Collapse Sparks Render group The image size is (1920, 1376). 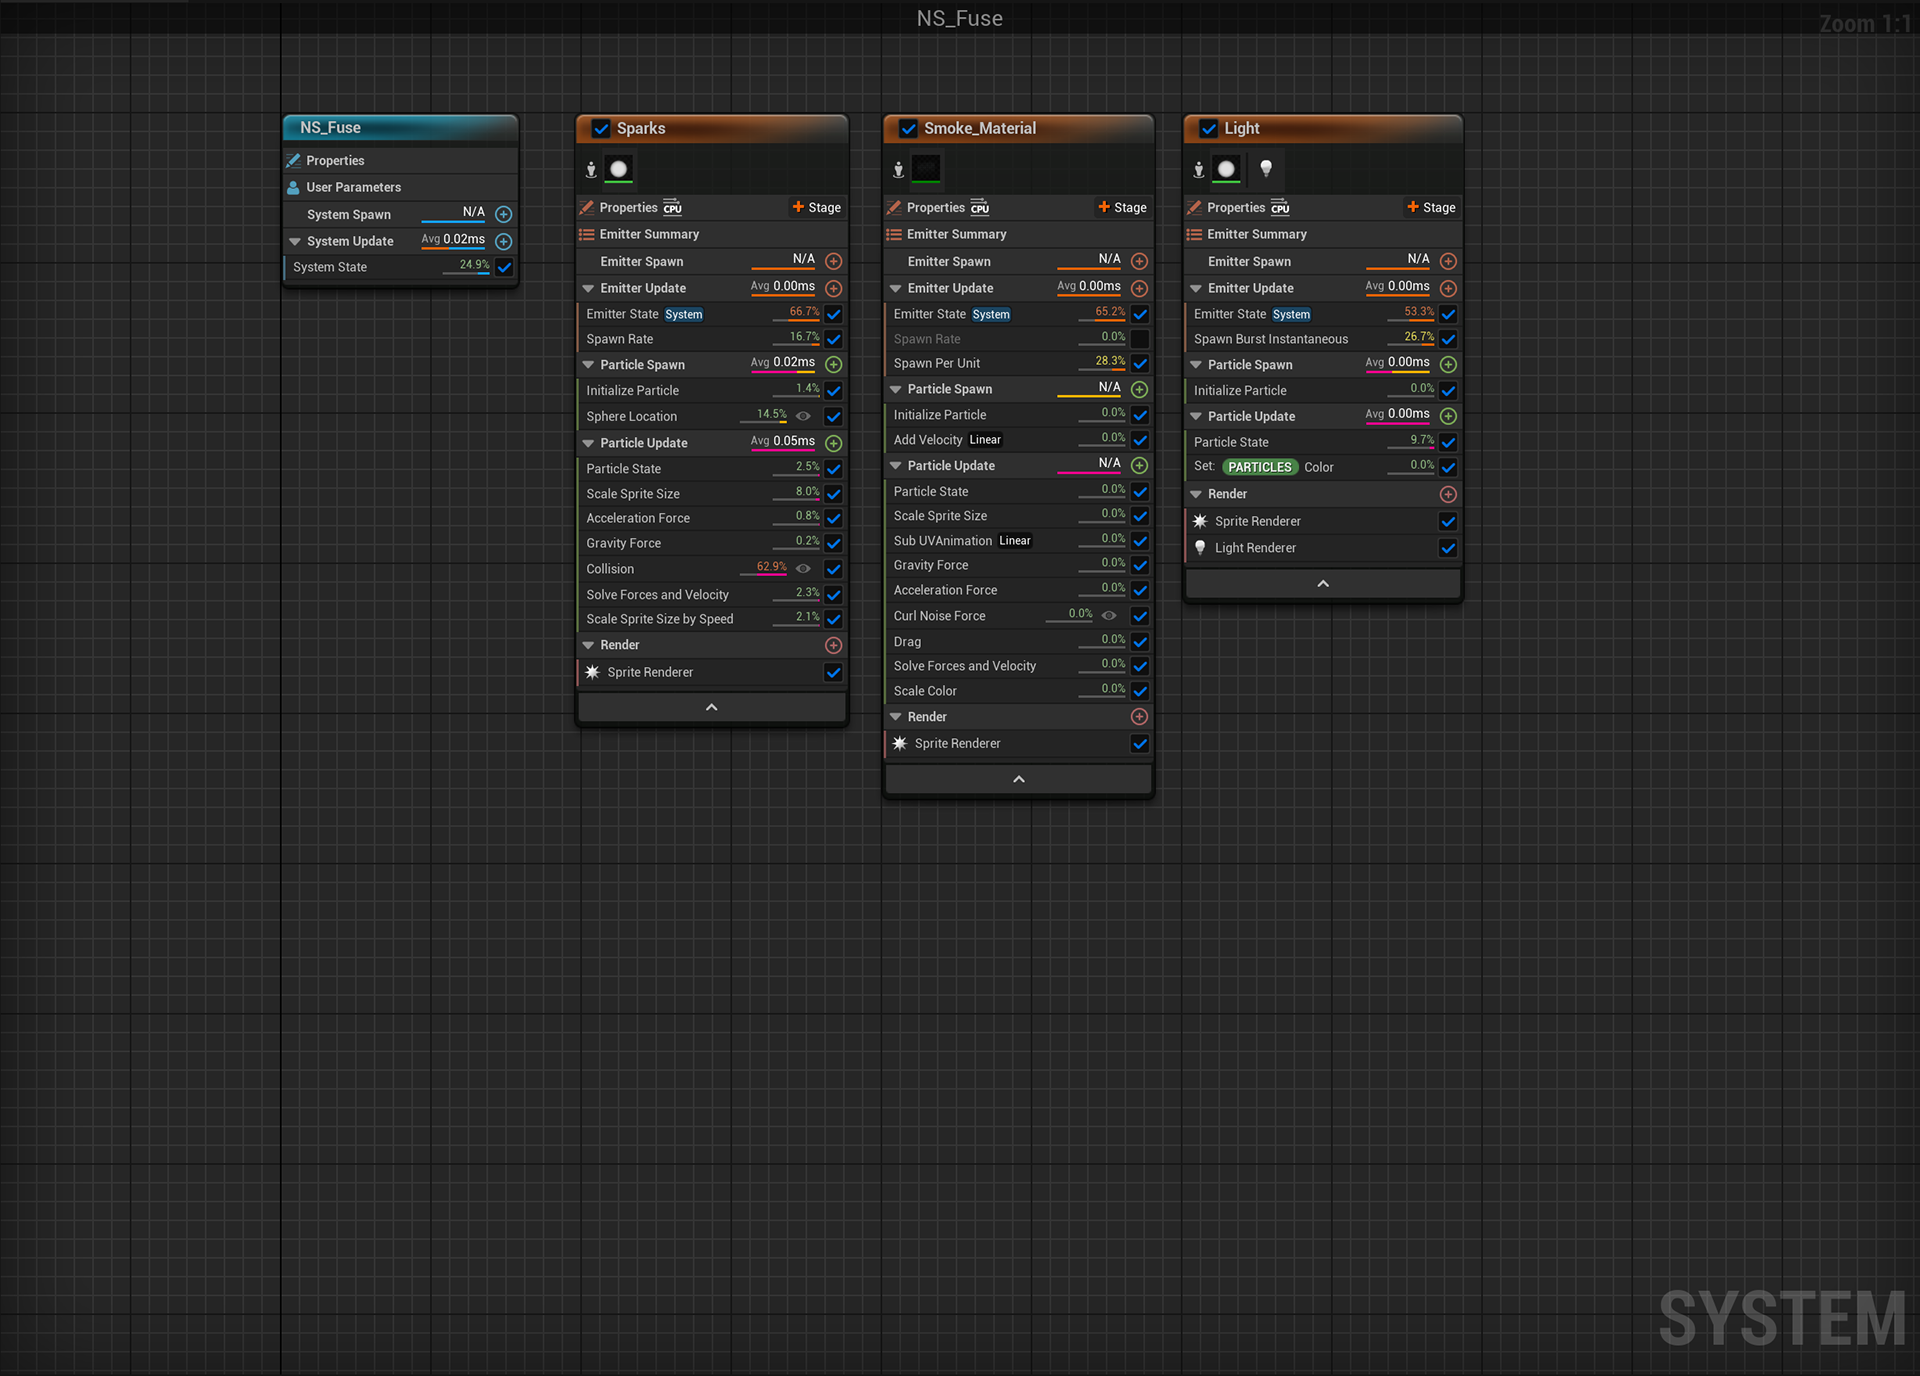588,645
